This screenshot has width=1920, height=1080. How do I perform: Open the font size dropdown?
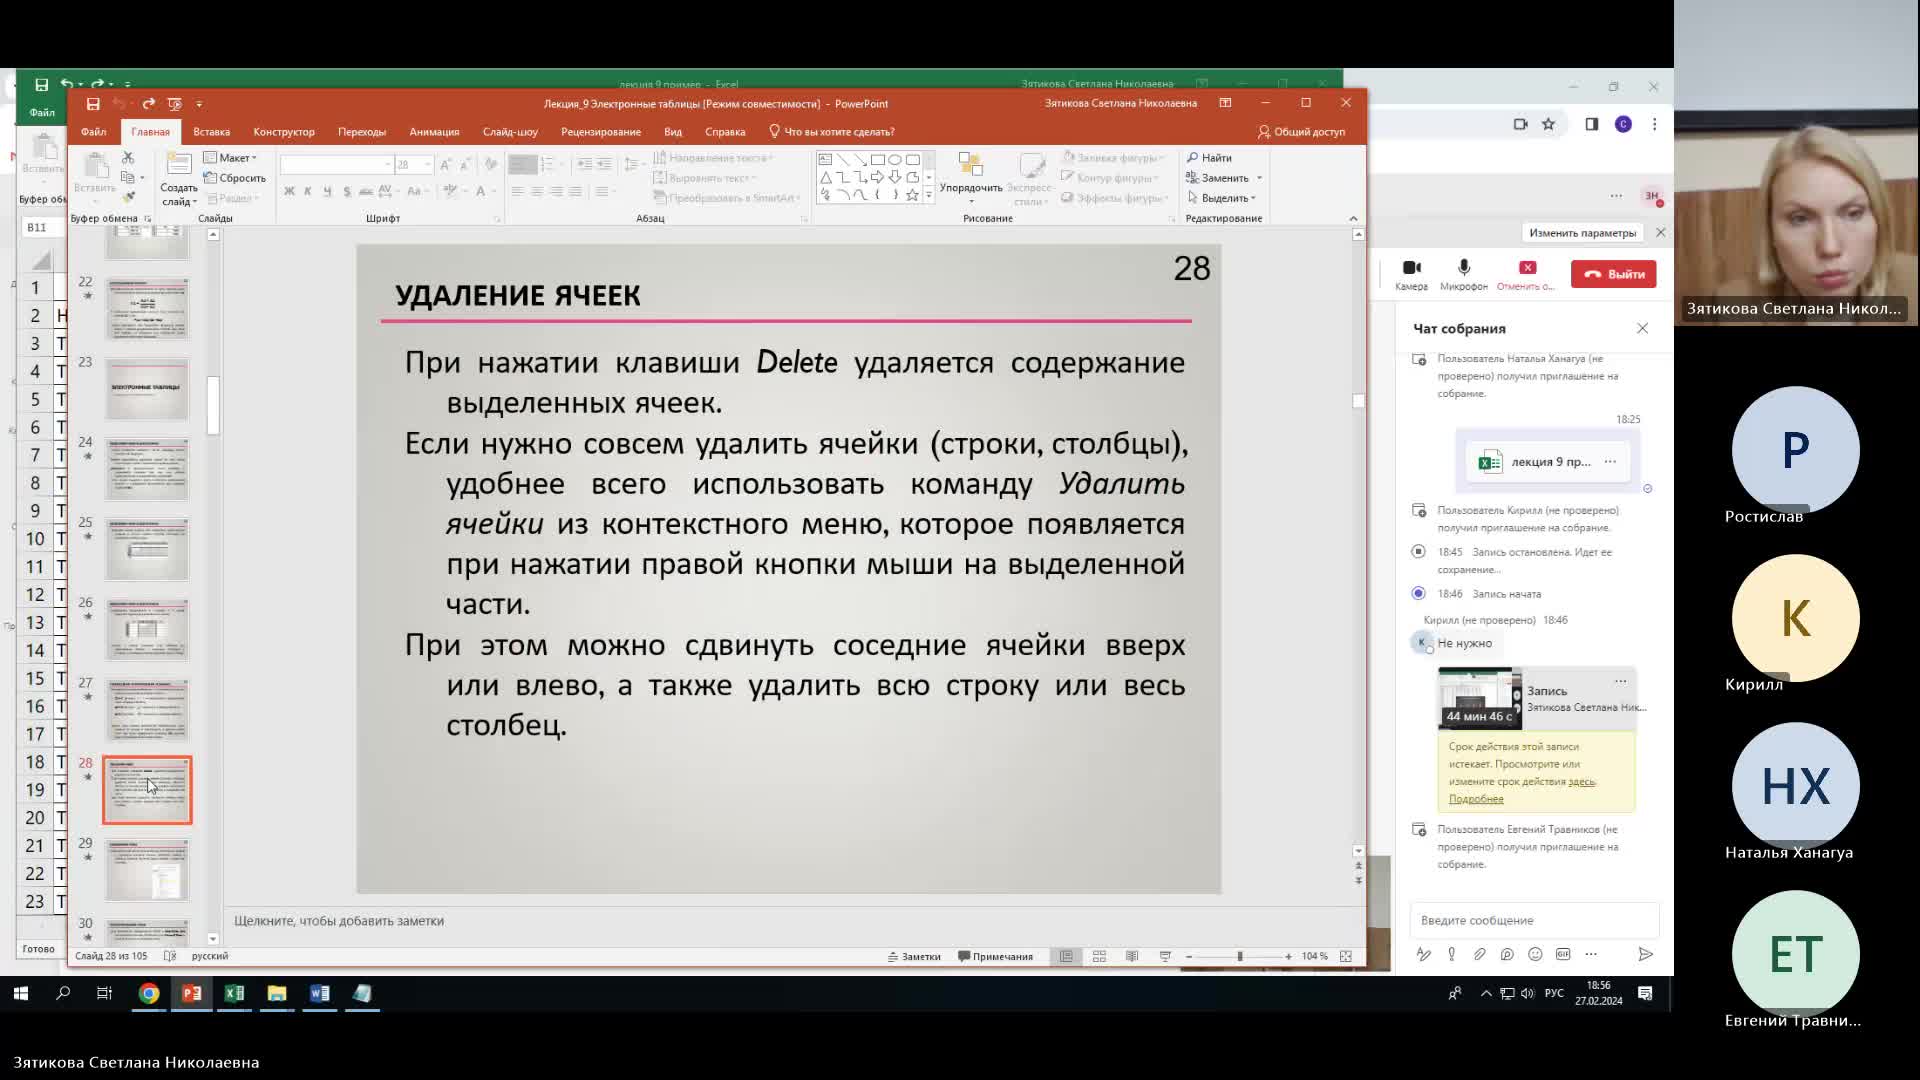point(428,164)
